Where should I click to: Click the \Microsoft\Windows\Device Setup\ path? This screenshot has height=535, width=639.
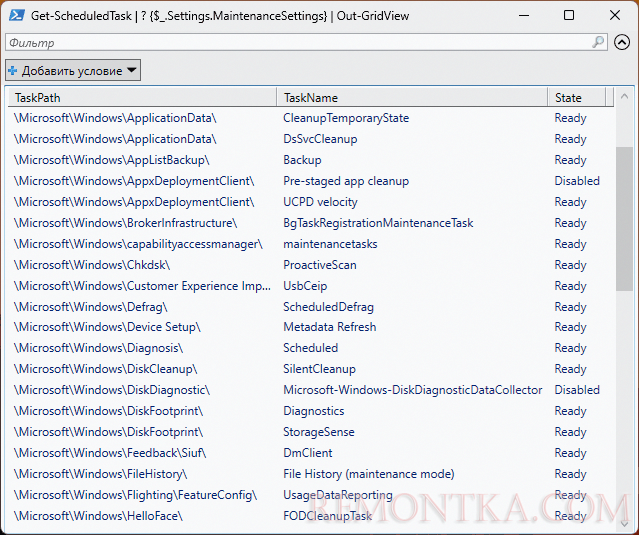107,327
